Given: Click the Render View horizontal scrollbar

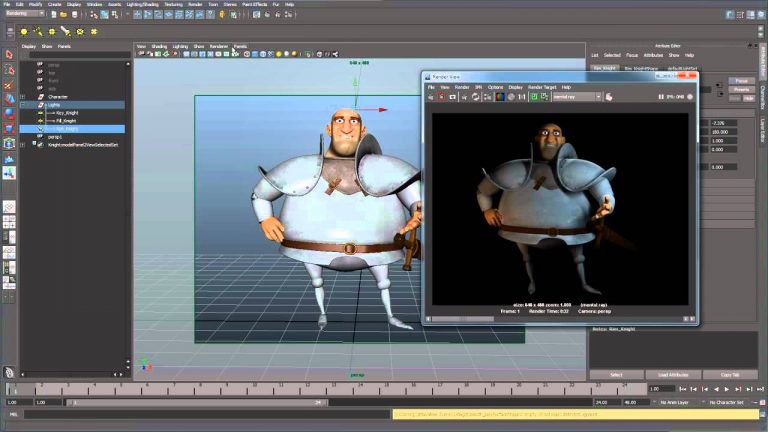Looking at the screenshot, I should [558, 319].
